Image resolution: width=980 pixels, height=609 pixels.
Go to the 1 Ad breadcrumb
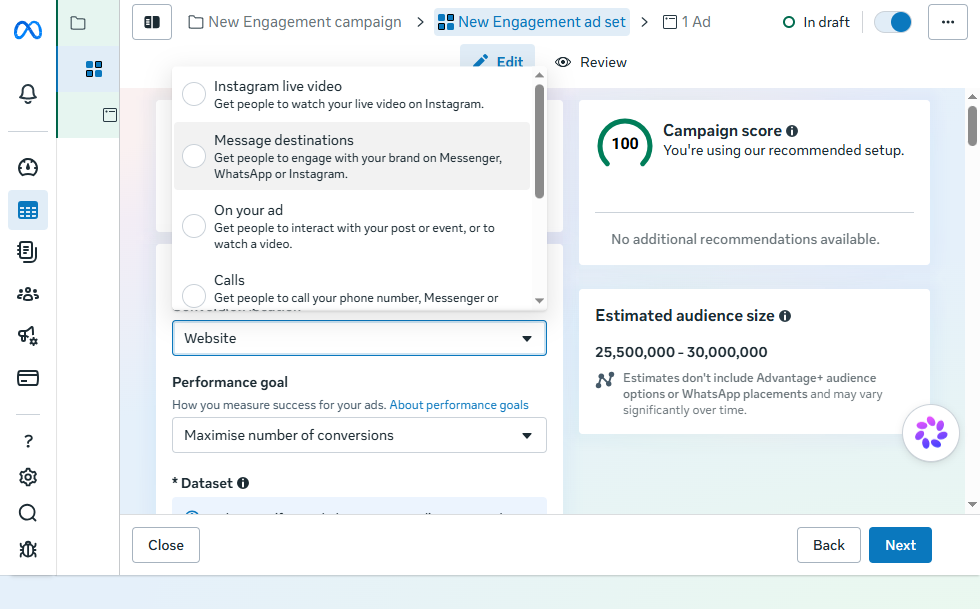[x=686, y=23]
